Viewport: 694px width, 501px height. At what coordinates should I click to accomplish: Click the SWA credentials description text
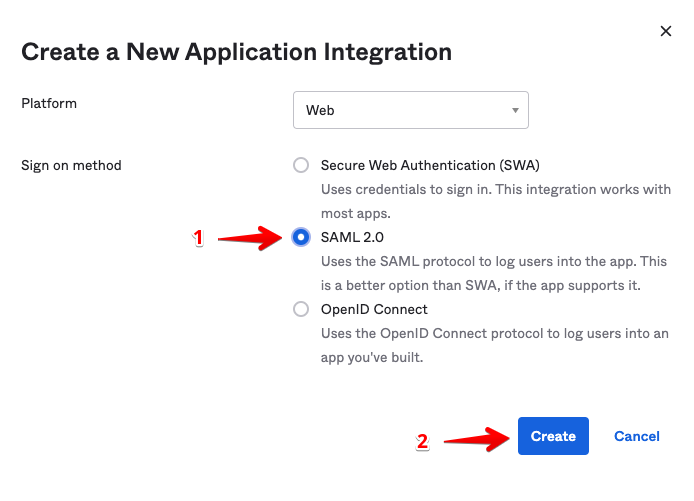[x=496, y=201]
